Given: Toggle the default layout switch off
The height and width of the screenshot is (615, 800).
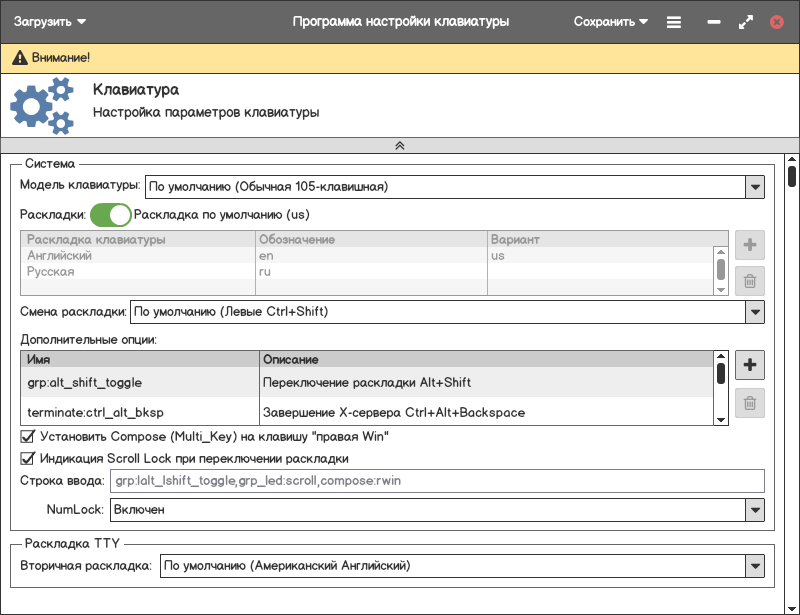Looking at the screenshot, I should [111, 214].
